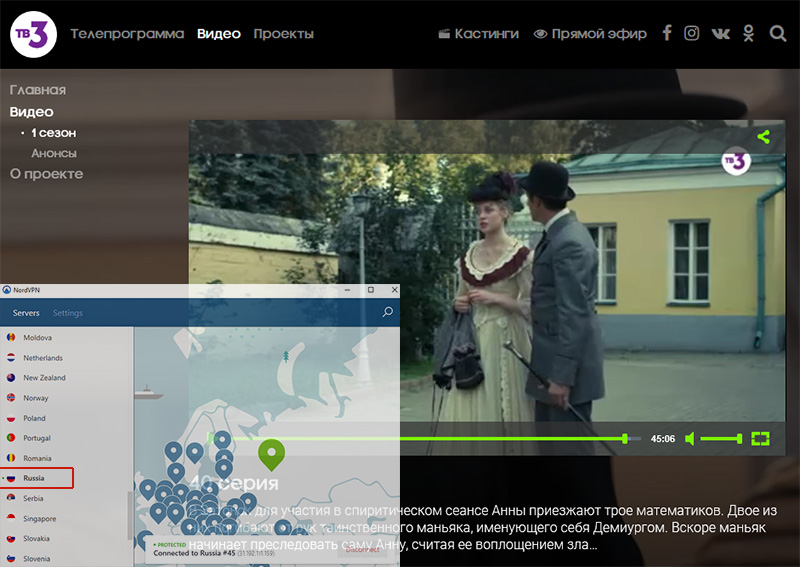Click the green connected map pin in NordVPN
Screen dimensions: 800x567
271,454
